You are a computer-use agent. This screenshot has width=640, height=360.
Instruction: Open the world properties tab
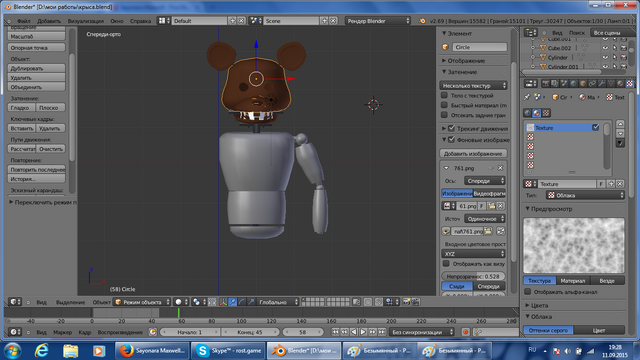(x=573, y=84)
